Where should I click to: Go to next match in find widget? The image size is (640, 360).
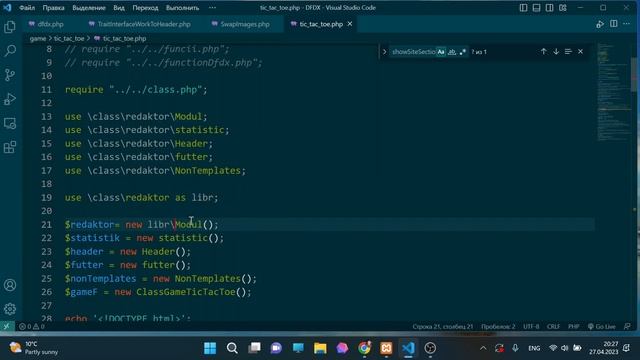pos(556,51)
